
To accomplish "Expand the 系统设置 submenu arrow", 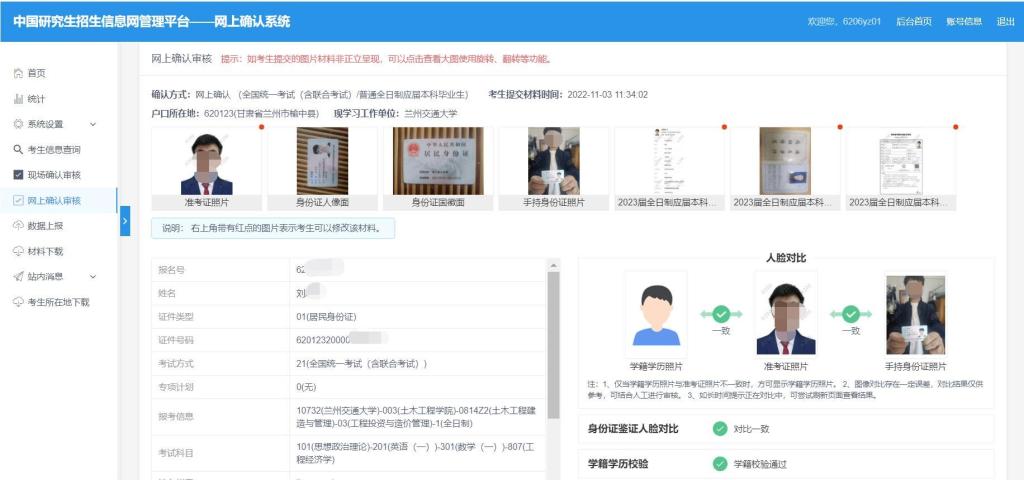I will (x=93, y=124).
